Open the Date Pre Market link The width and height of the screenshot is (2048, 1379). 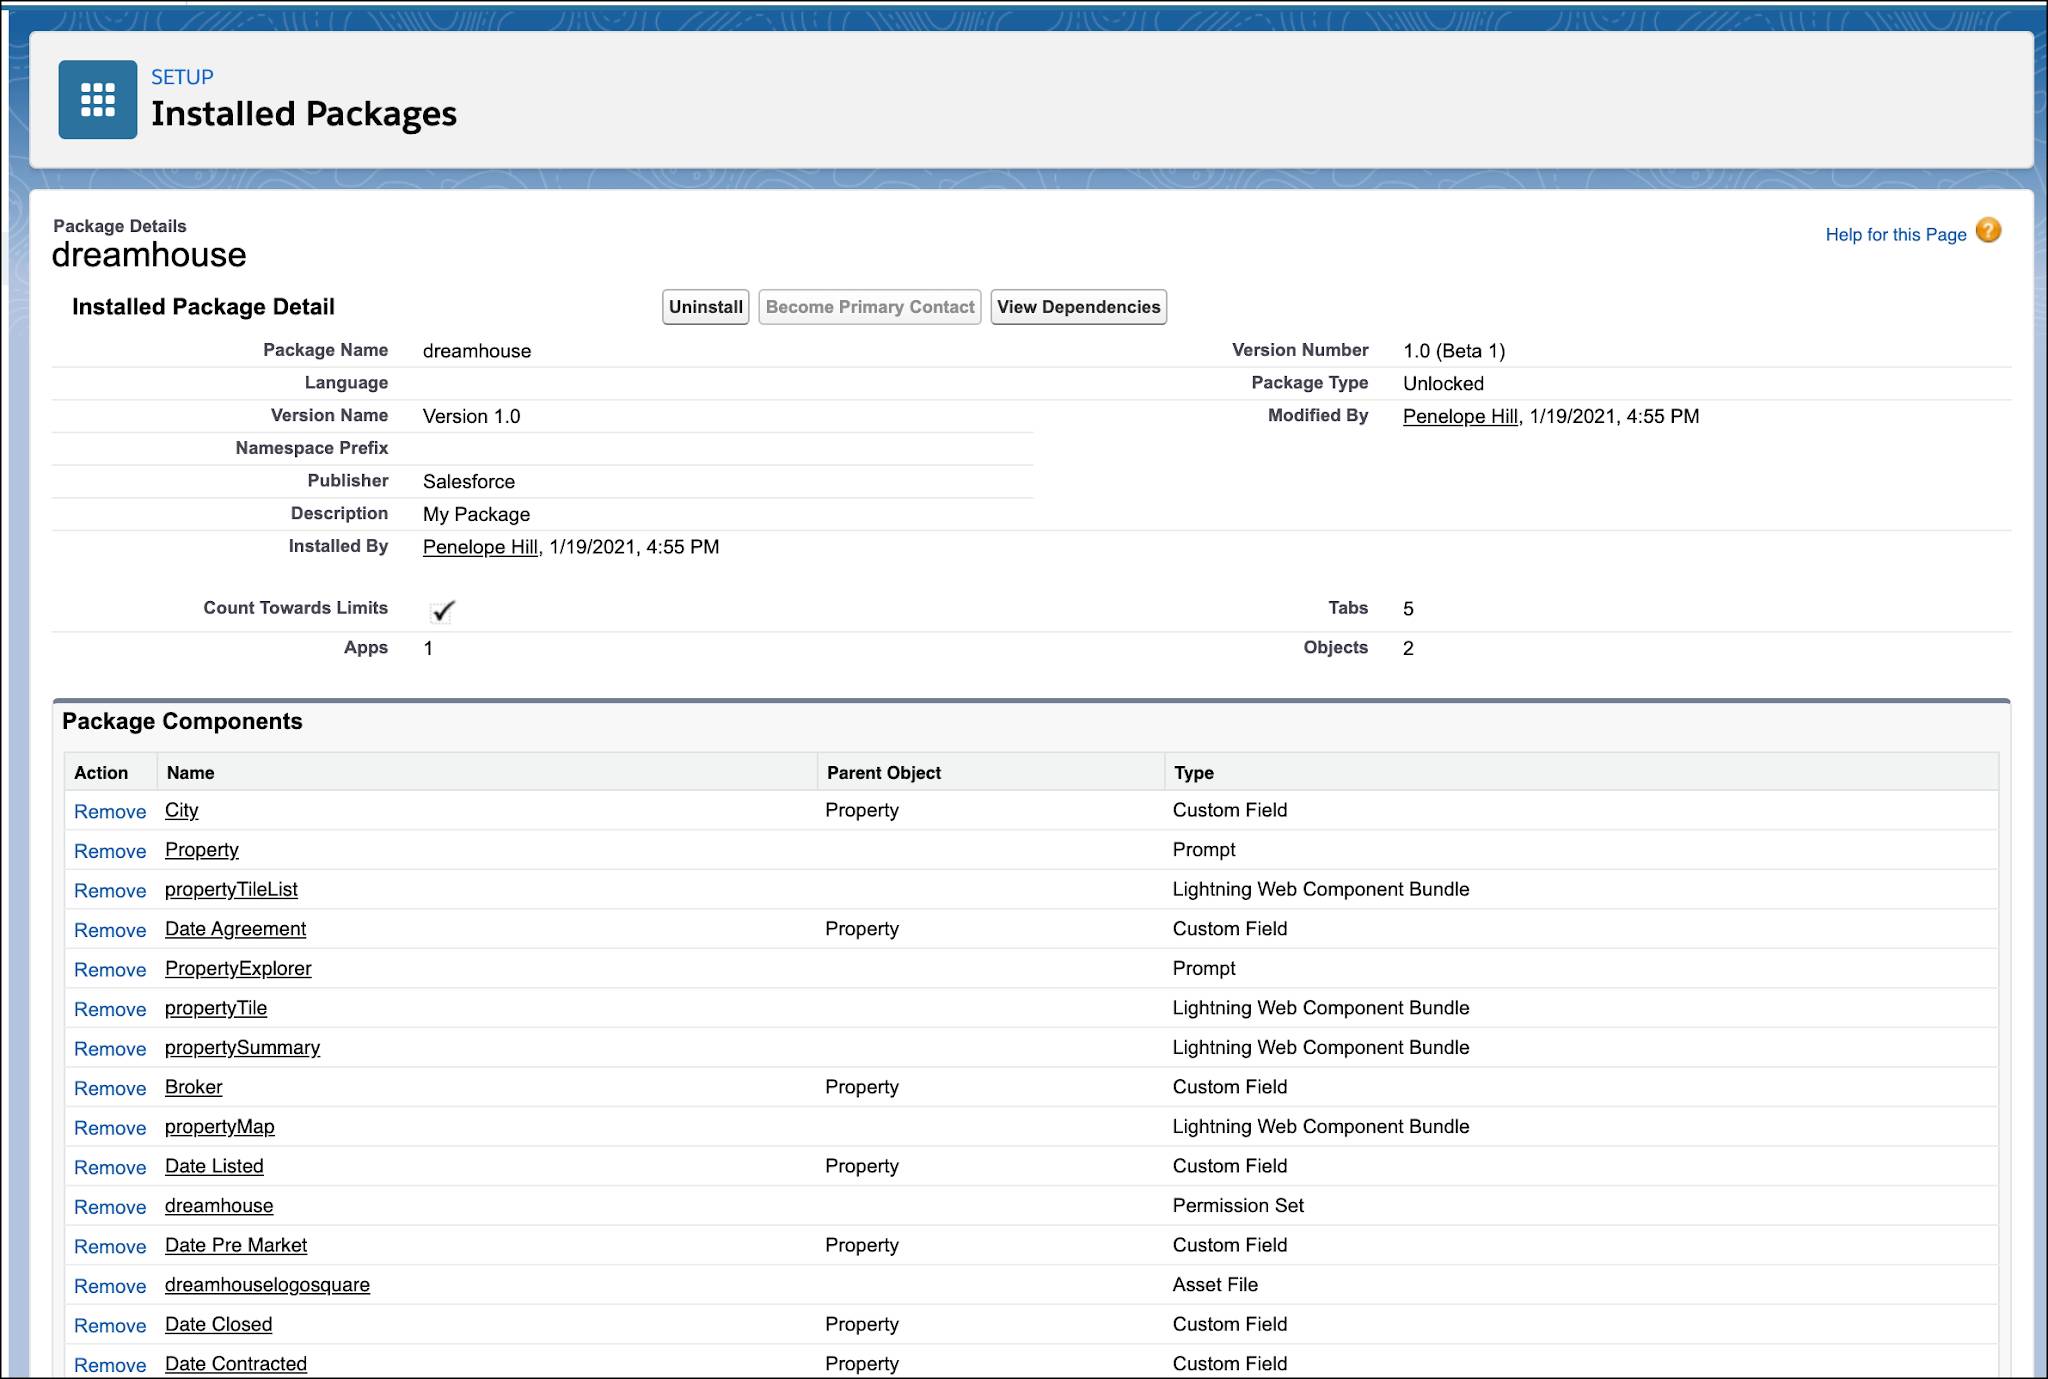click(236, 1245)
